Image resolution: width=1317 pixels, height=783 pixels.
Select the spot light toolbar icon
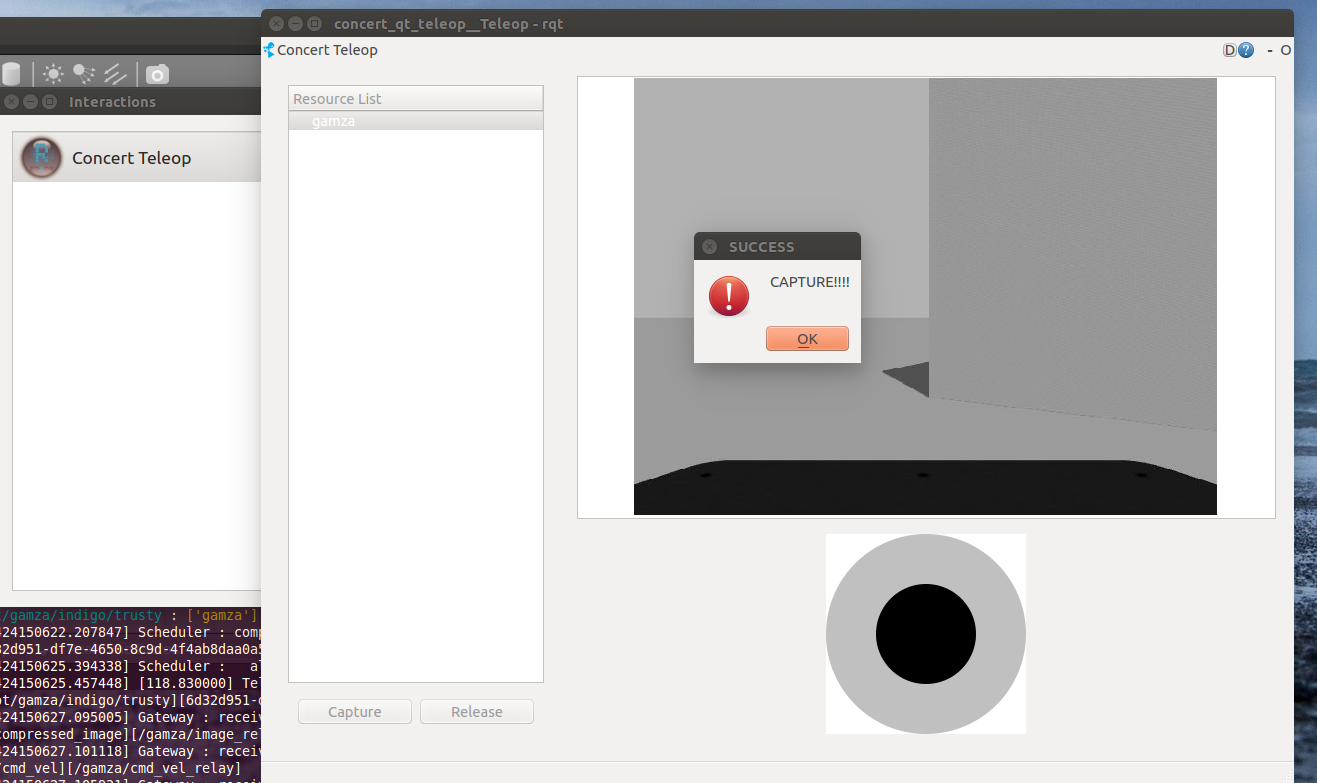[x=84, y=74]
